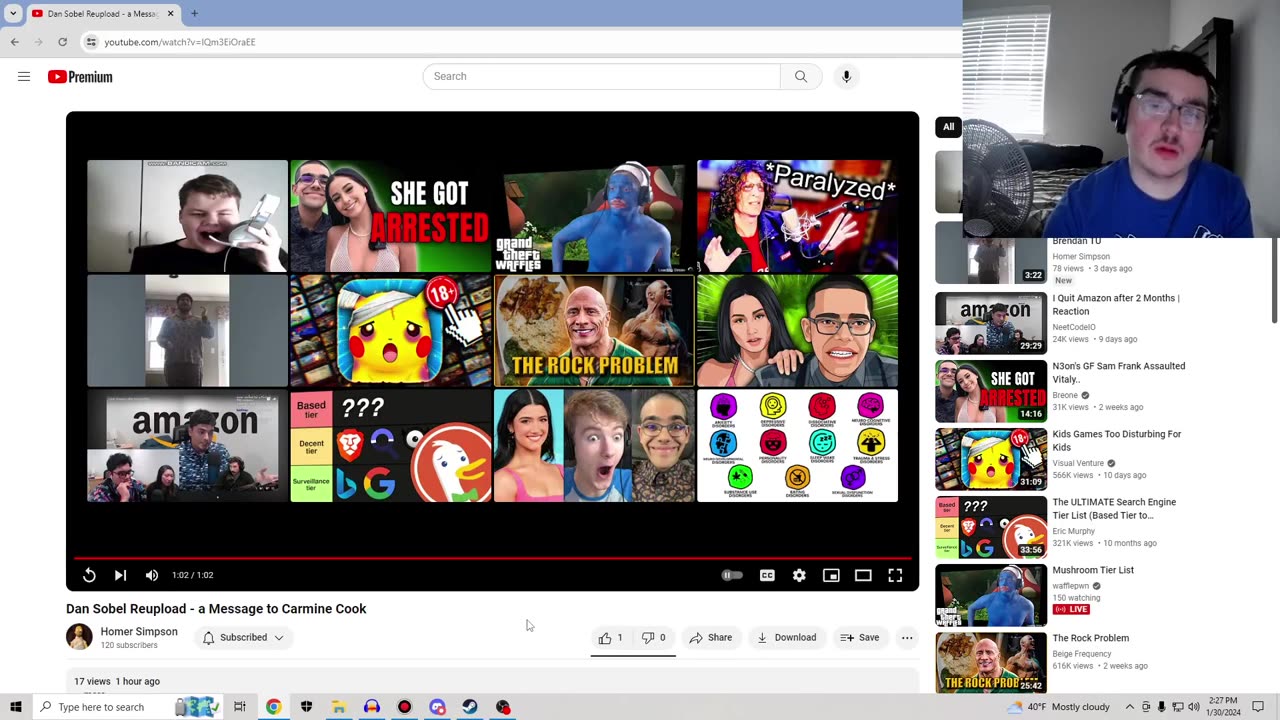Open sidebar thumbnail with 3:22 duration
Image resolution: width=1280 pixels, height=720 pixels.
tap(991, 254)
